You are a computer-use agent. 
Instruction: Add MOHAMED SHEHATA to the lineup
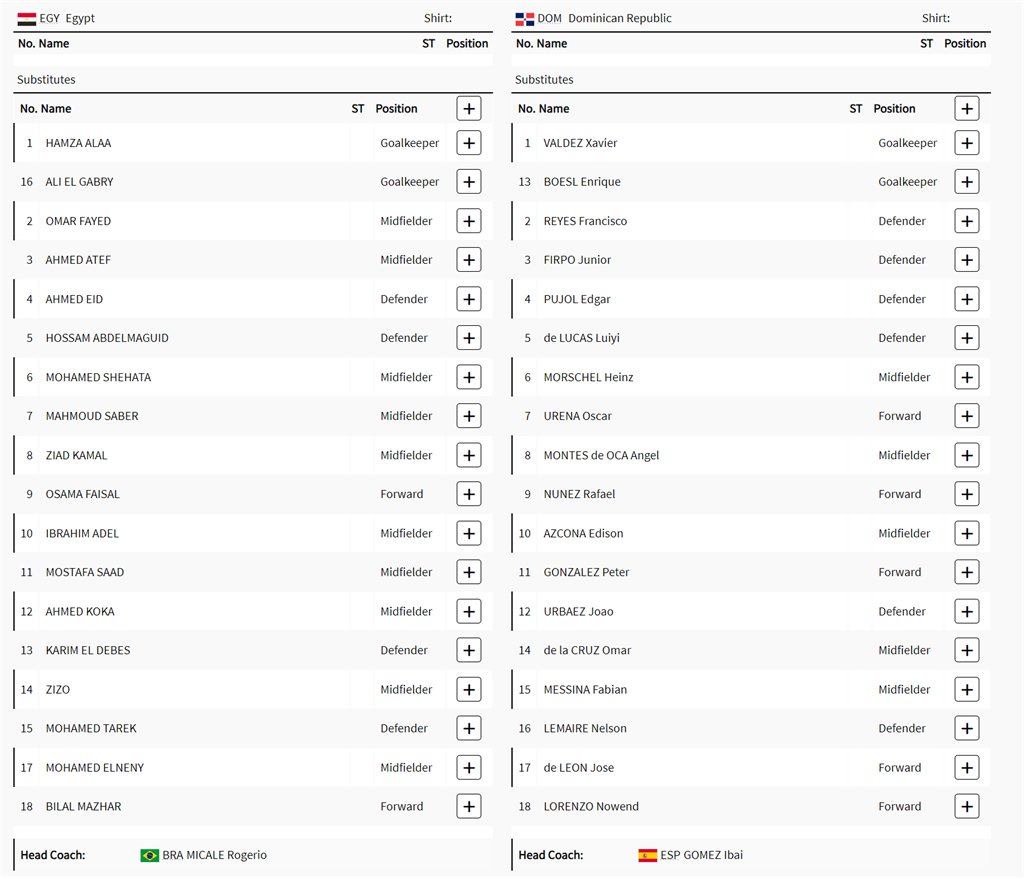click(469, 377)
